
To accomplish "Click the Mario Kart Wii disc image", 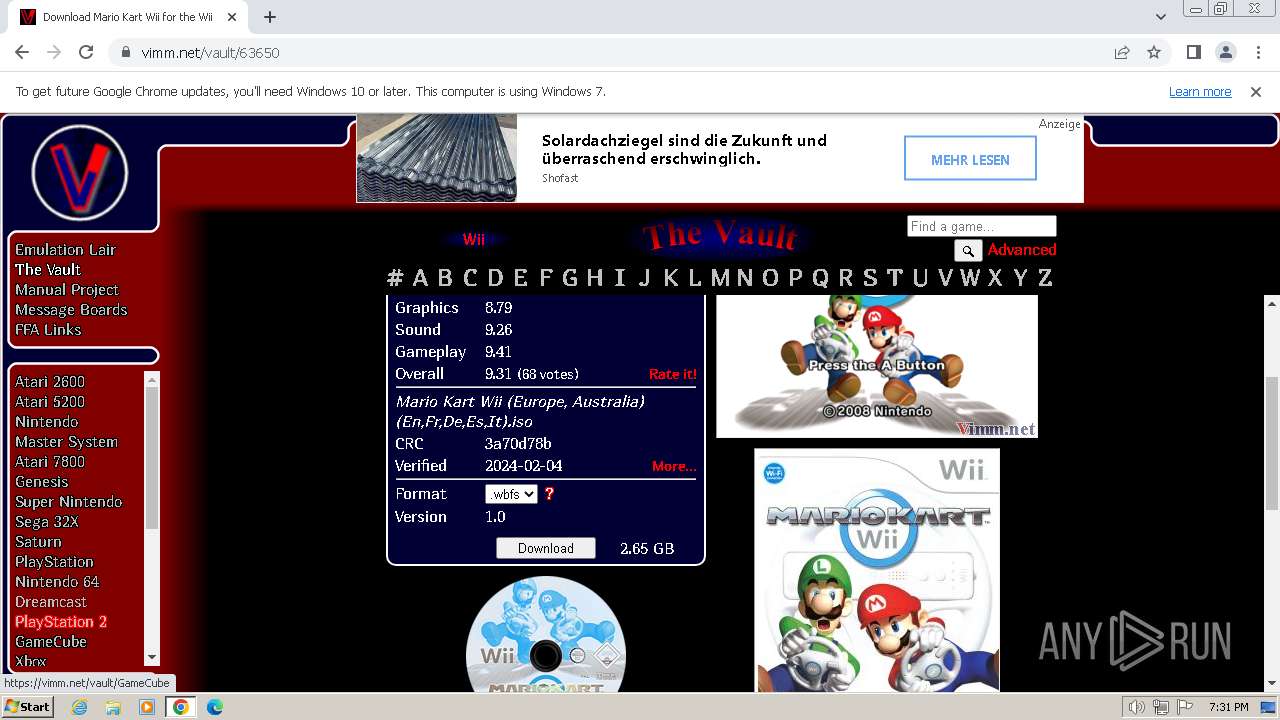I will coord(546,635).
